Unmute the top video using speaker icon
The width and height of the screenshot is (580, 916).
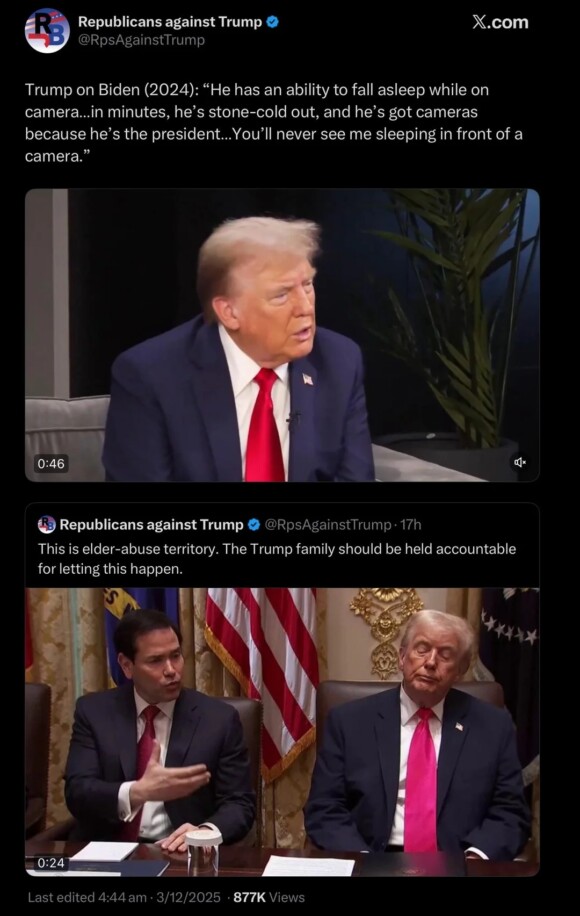pyautogui.click(x=519, y=463)
